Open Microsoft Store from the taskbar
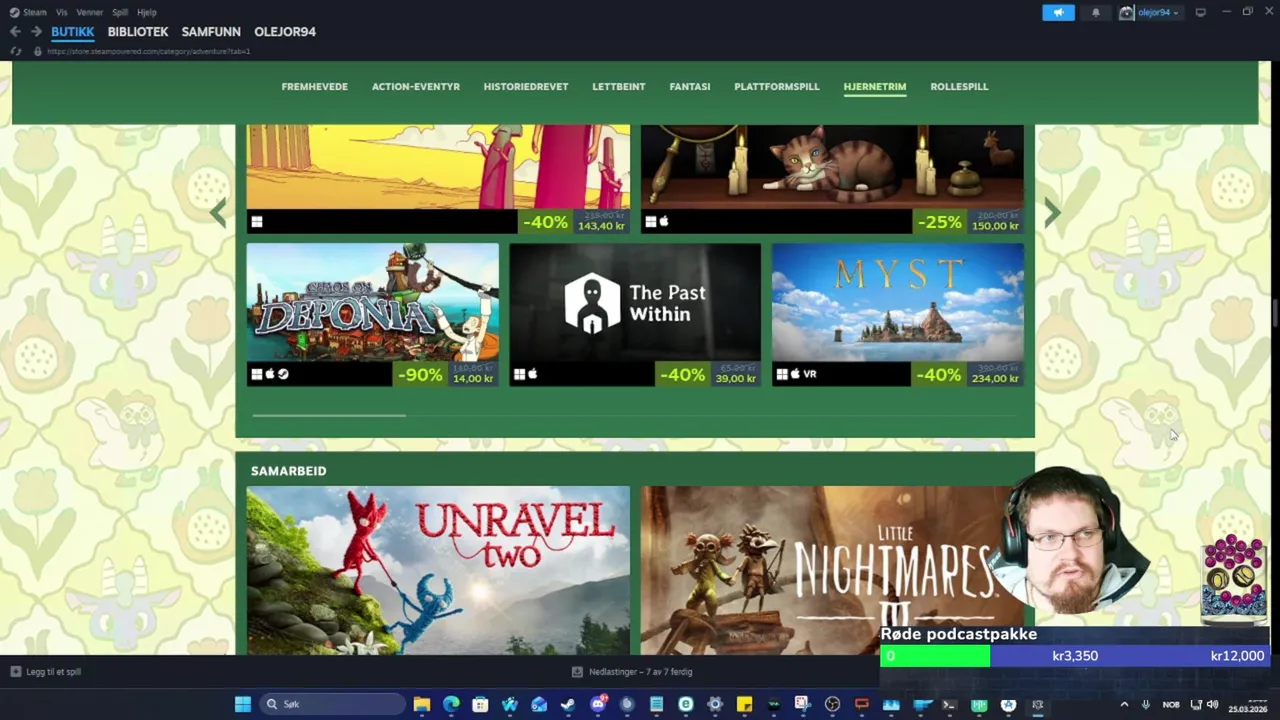 click(x=480, y=704)
